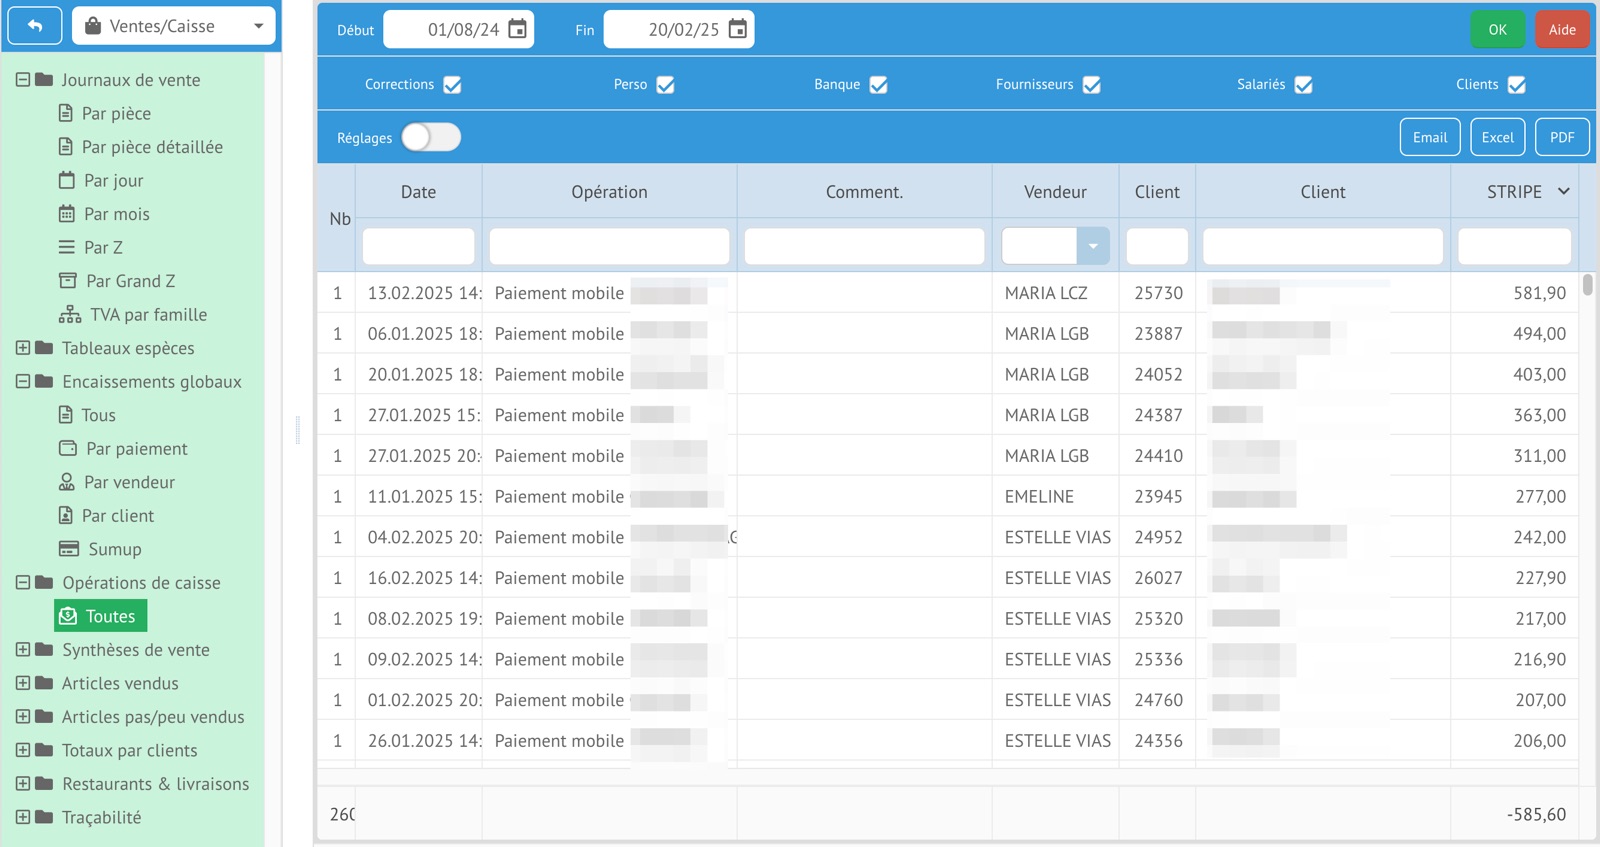Toggle the Réglages switch
This screenshot has width=1600, height=847.
[431, 137]
